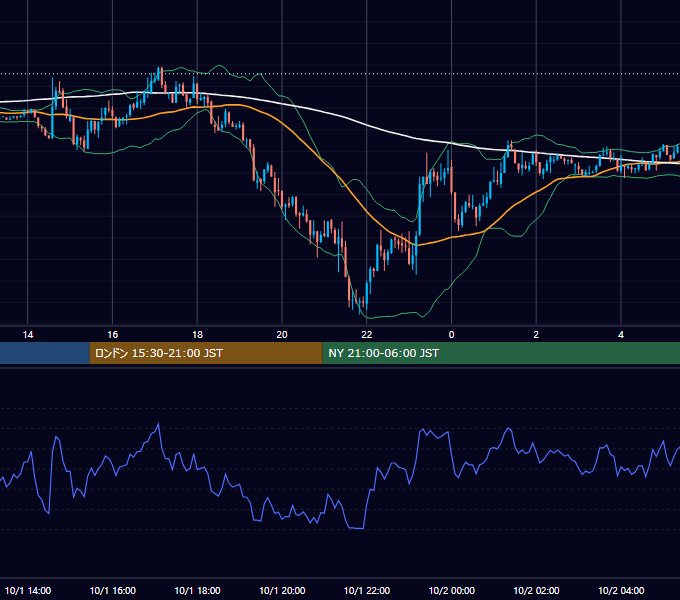Screen dimensions: 680x600
Task: Click the 10/1 14:00 oscillator axis label
Action: click(x=28, y=590)
